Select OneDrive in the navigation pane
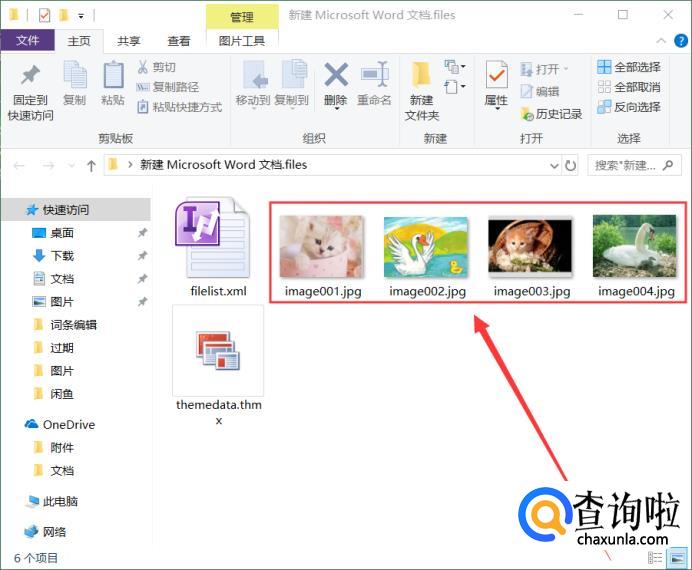 coord(68,424)
